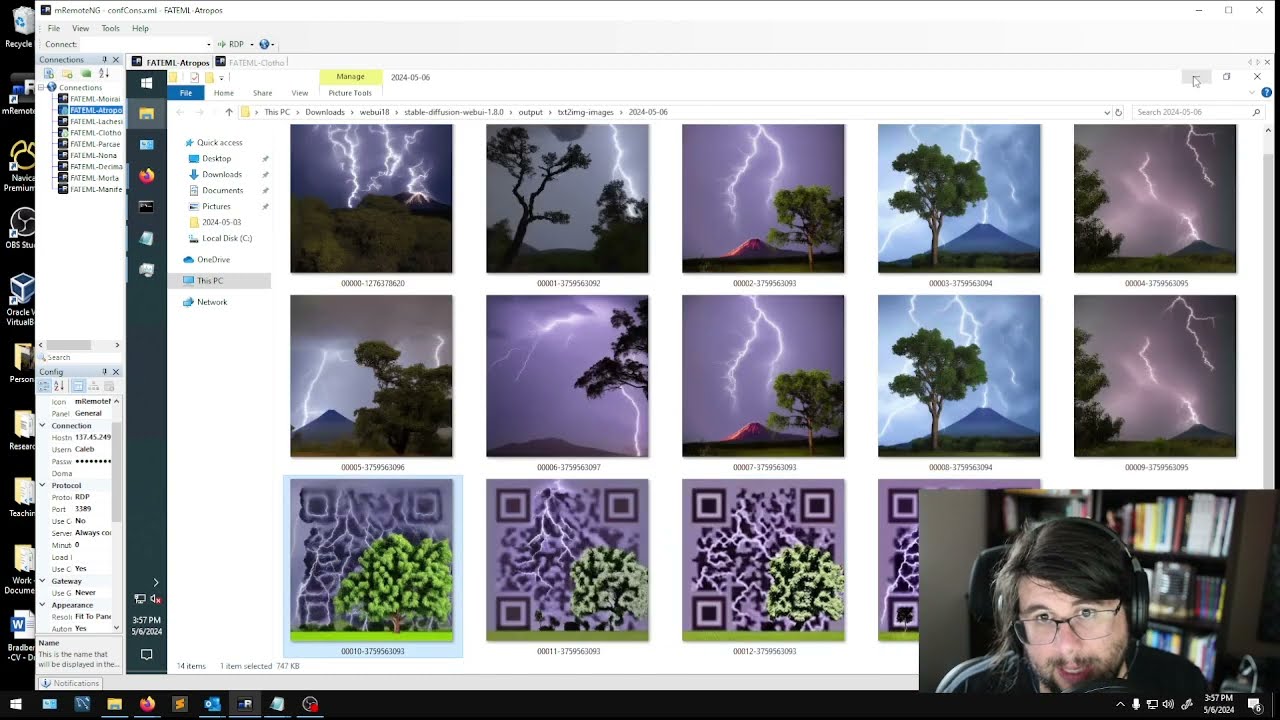Click the New Folder icon in Connections toolbar

tap(67, 74)
